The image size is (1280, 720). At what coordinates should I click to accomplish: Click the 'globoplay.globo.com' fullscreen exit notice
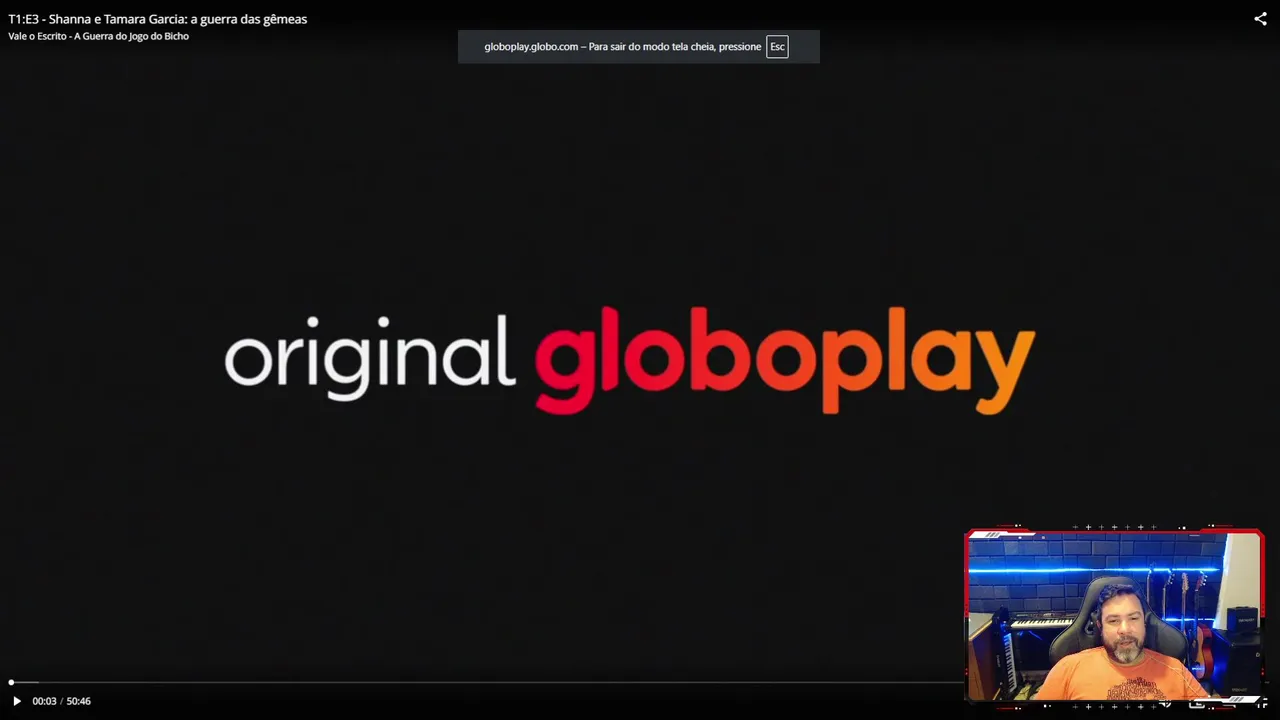638,47
